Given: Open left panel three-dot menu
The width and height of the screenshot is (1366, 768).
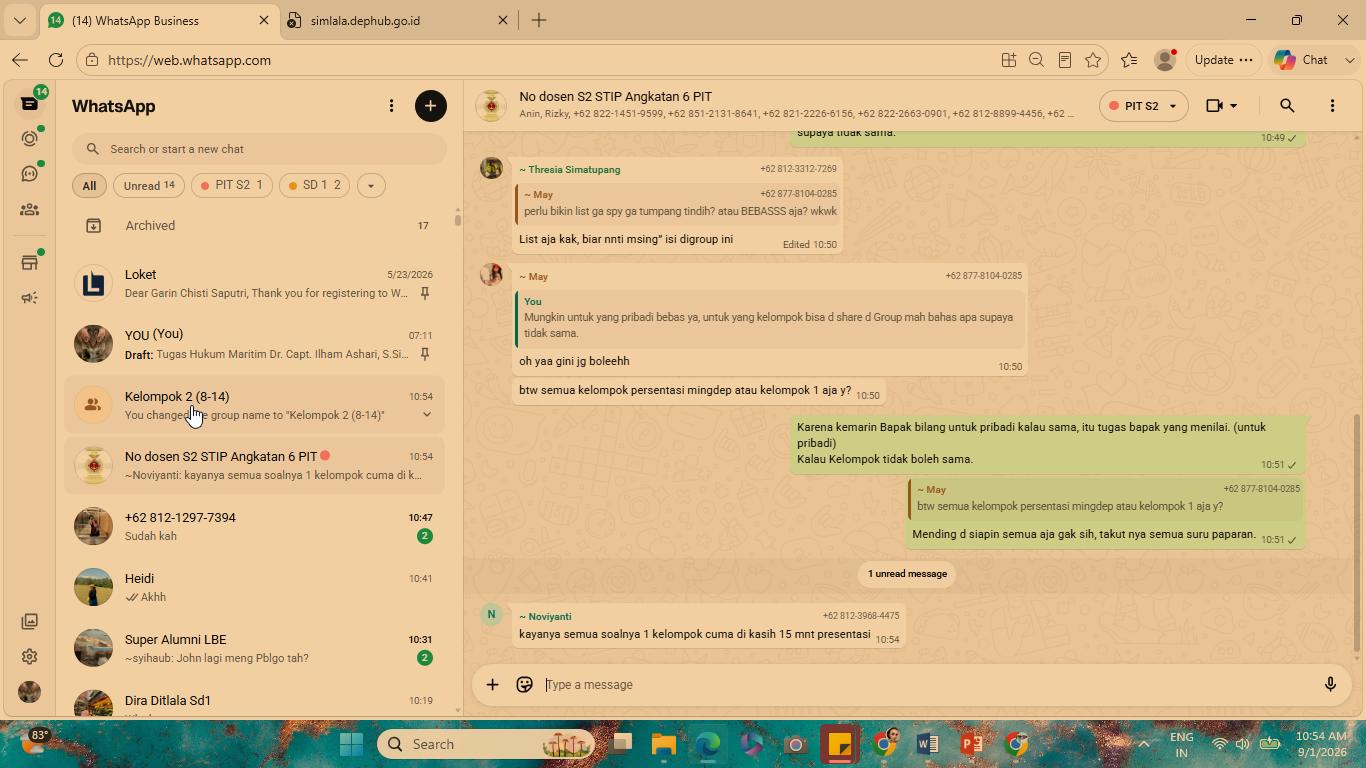Looking at the screenshot, I should point(391,106).
